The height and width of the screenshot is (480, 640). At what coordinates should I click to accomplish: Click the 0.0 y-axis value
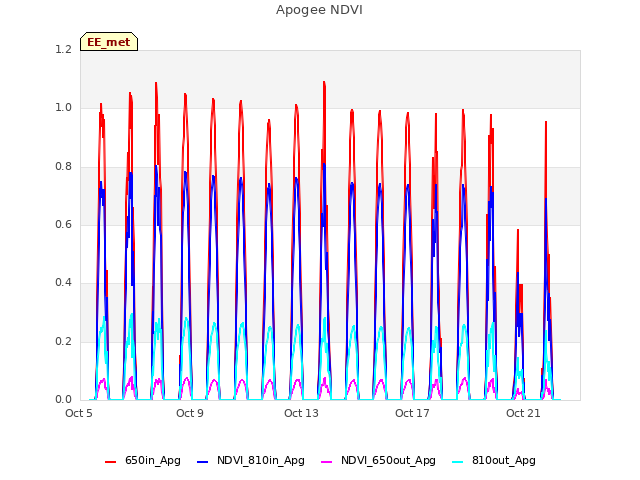tap(63, 400)
